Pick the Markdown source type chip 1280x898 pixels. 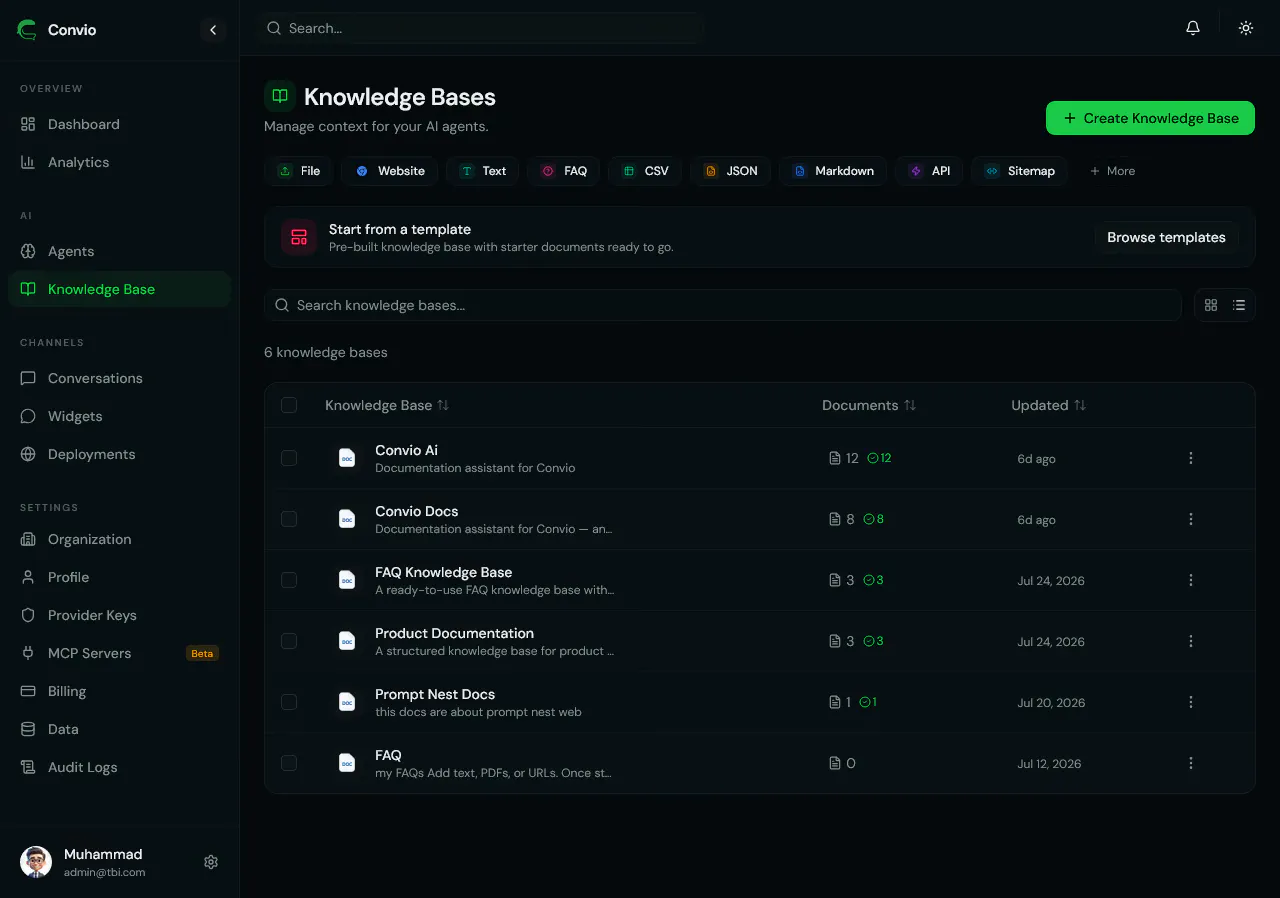click(x=833, y=171)
